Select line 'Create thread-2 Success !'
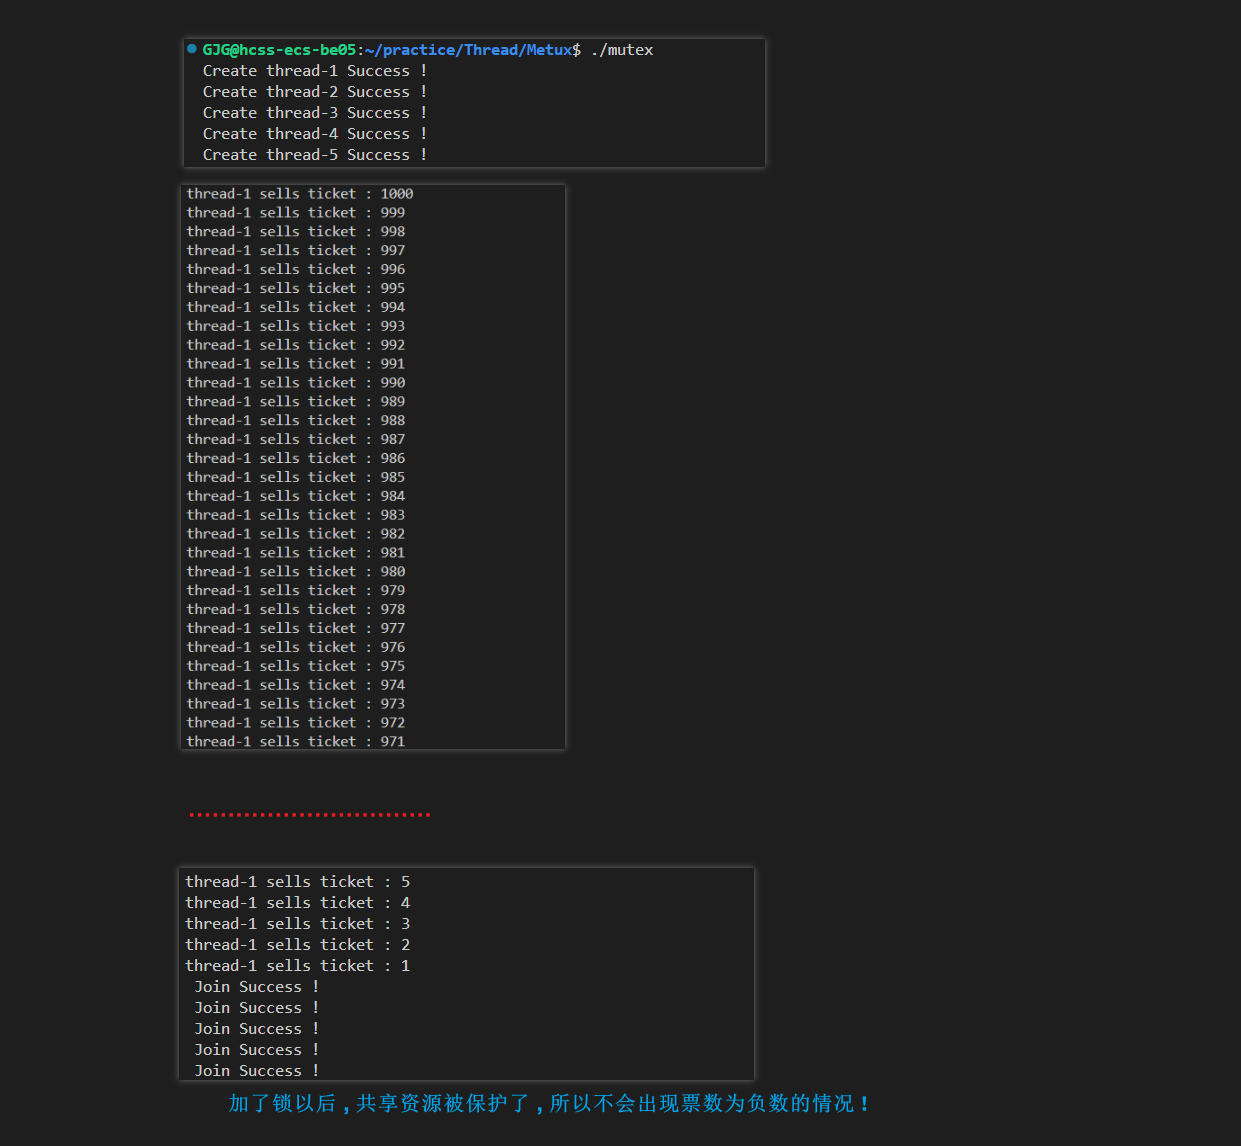1241x1146 pixels. point(315,92)
